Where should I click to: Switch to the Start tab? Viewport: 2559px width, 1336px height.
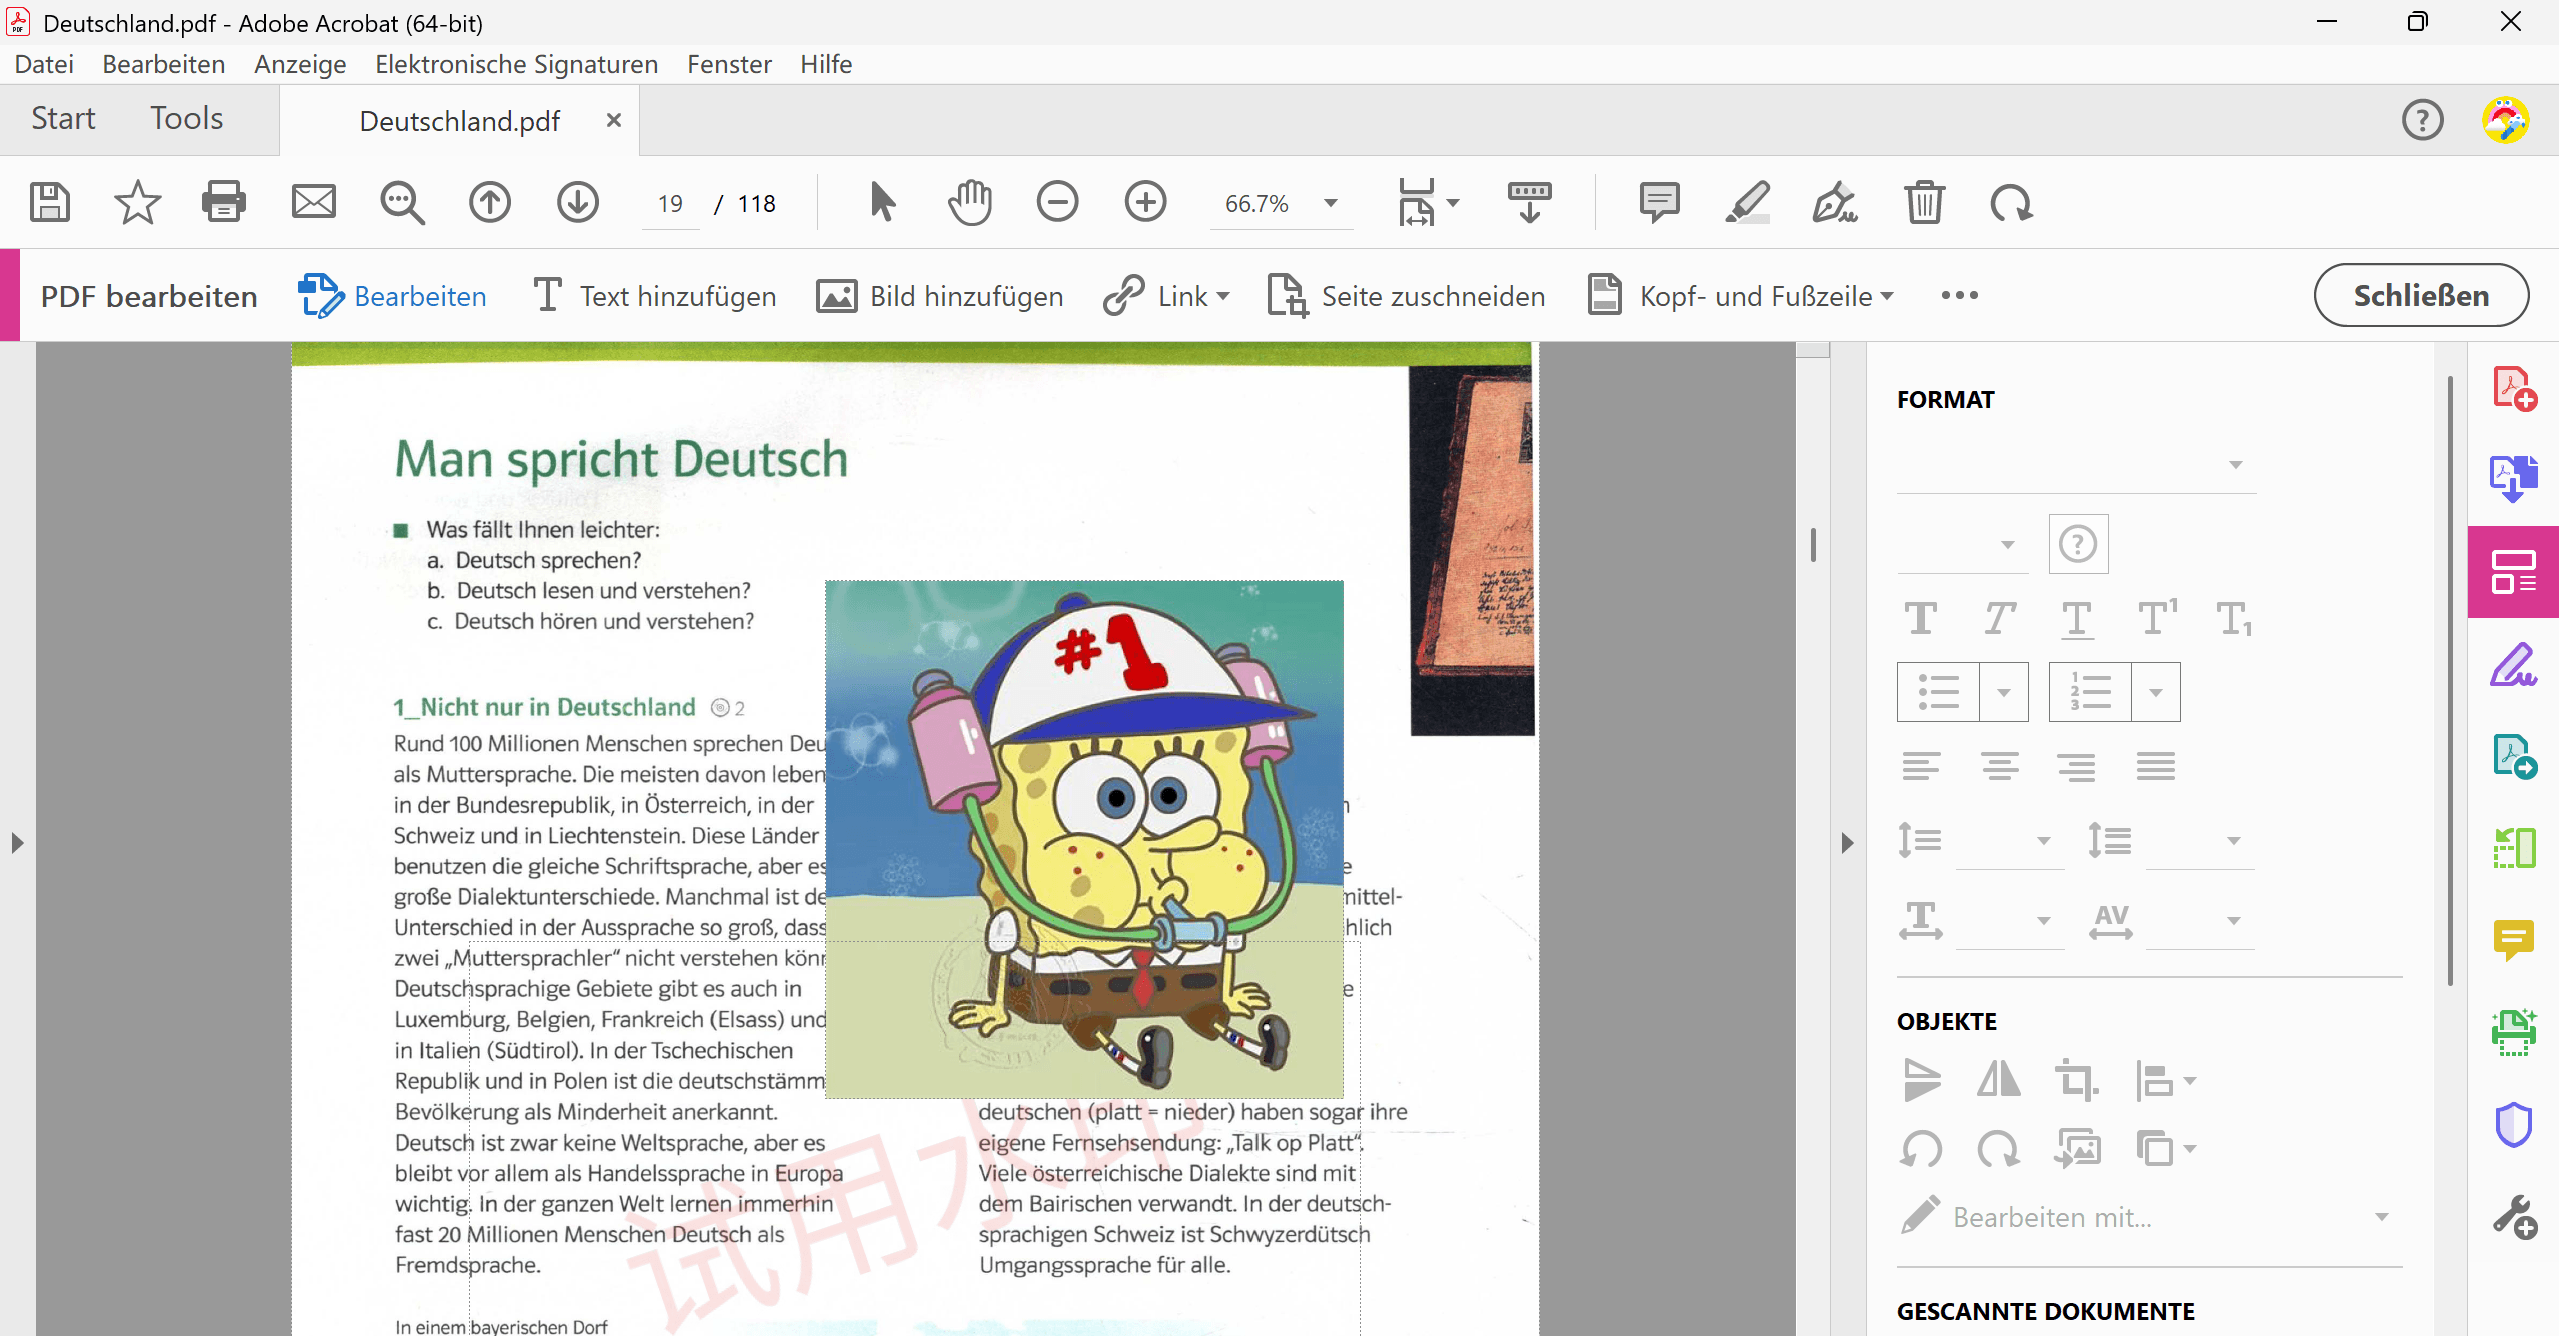pos(63,118)
